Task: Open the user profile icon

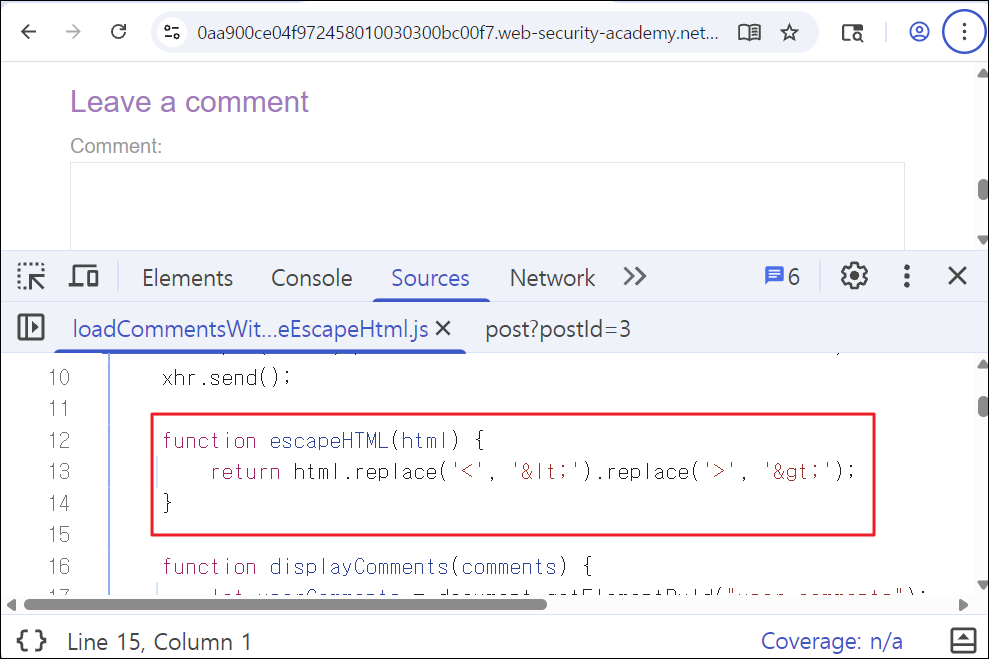Action: [919, 32]
